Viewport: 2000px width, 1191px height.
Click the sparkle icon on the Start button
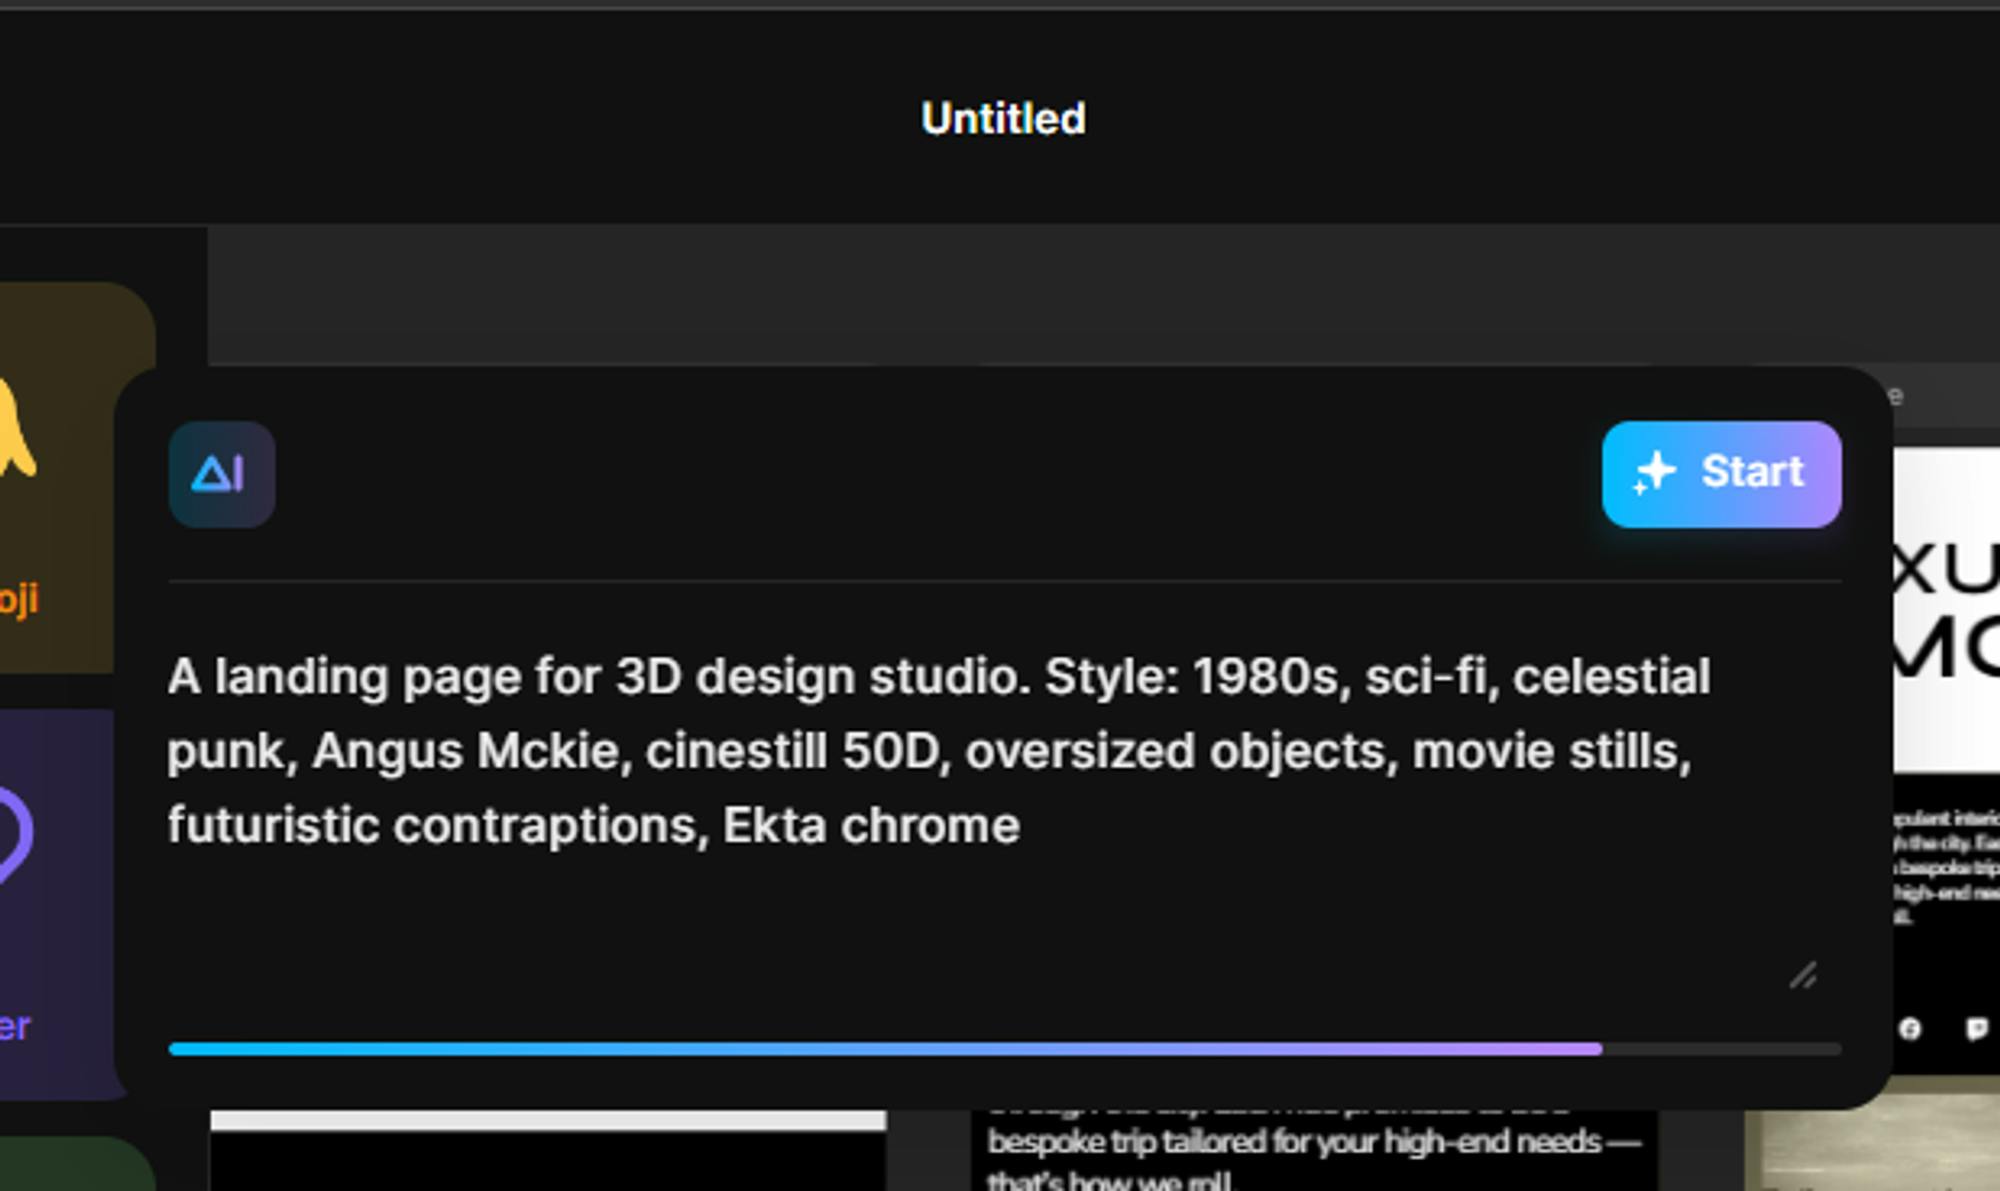pyautogui.click(x=1654, y=473)
